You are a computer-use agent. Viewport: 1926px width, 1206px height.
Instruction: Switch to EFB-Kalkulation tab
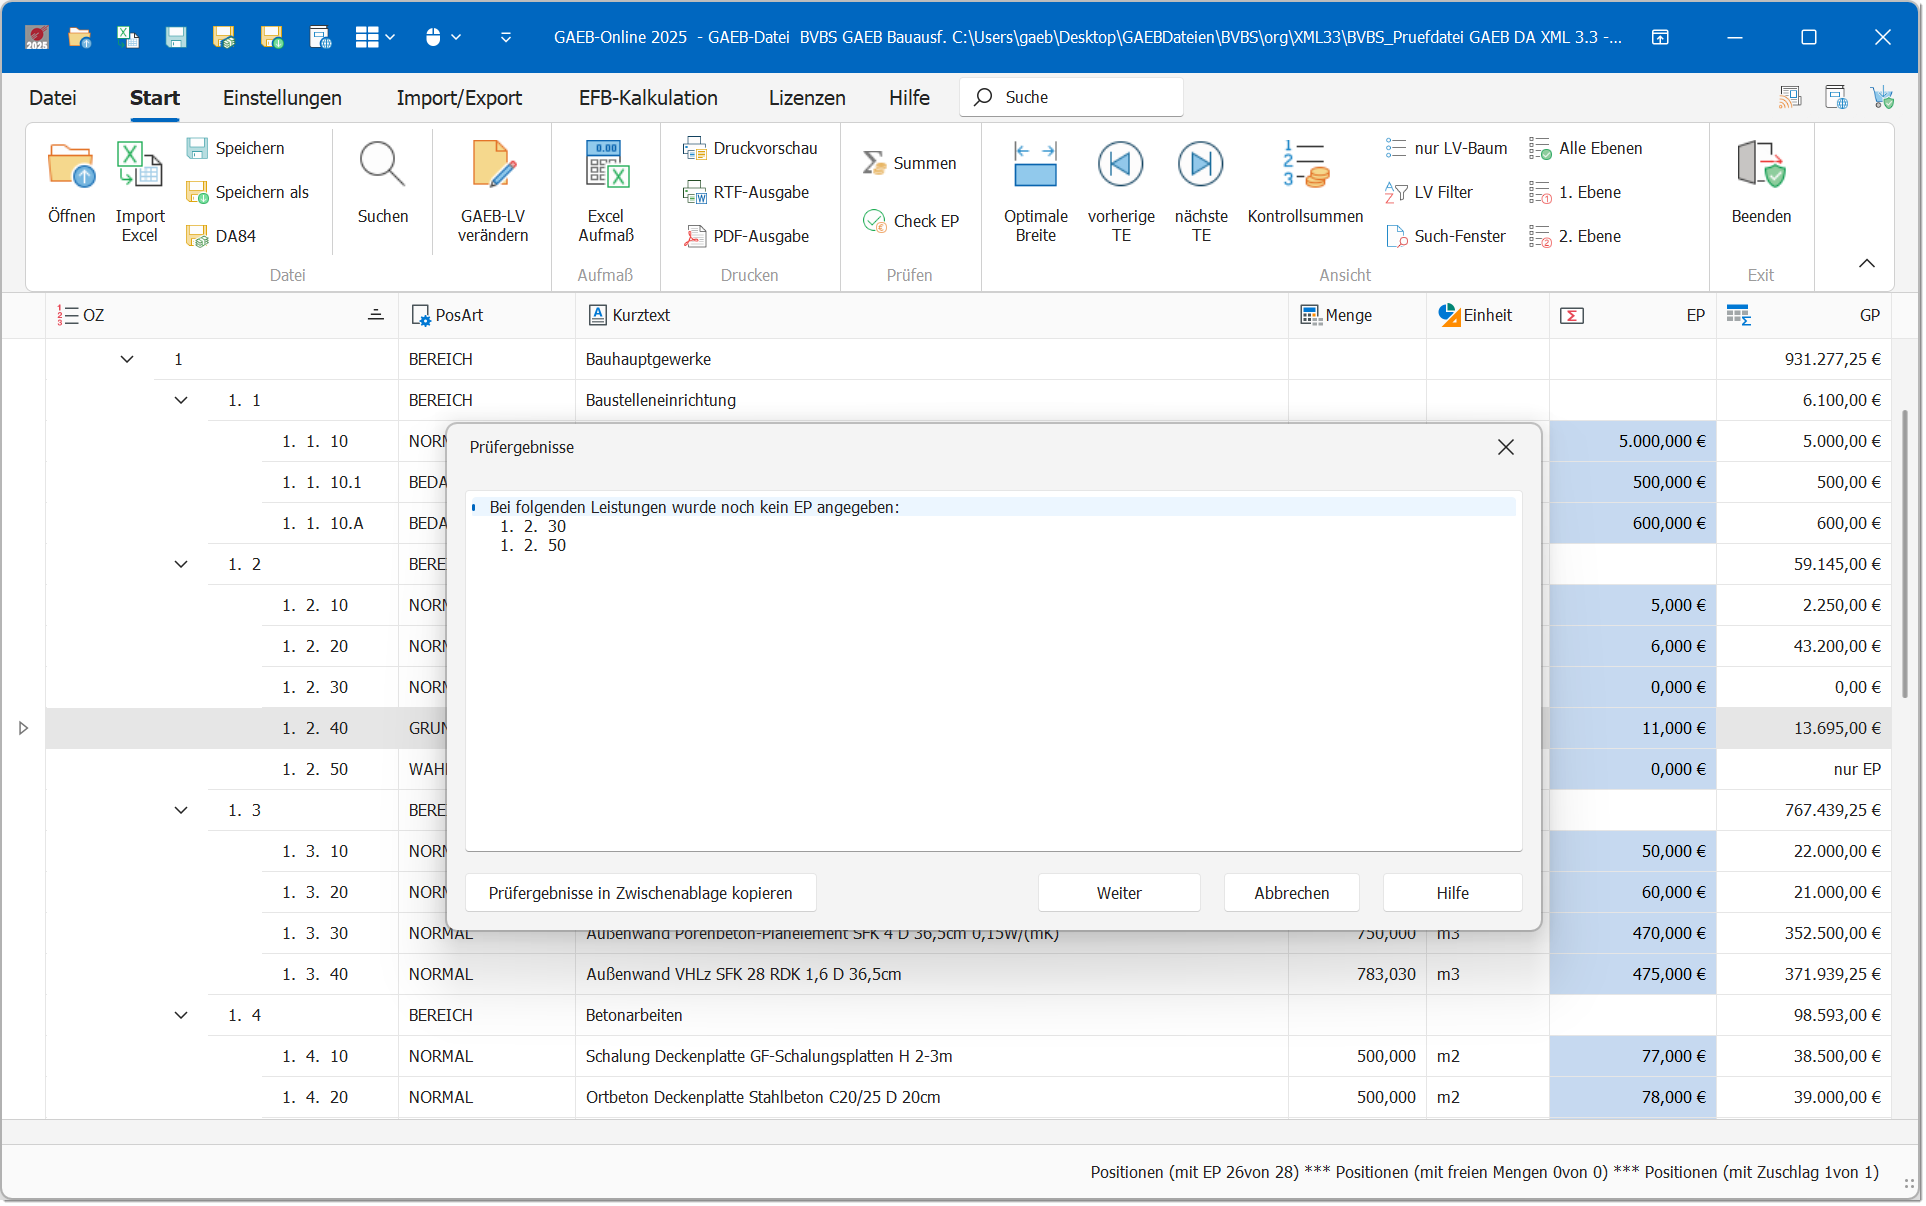(648, 98)
